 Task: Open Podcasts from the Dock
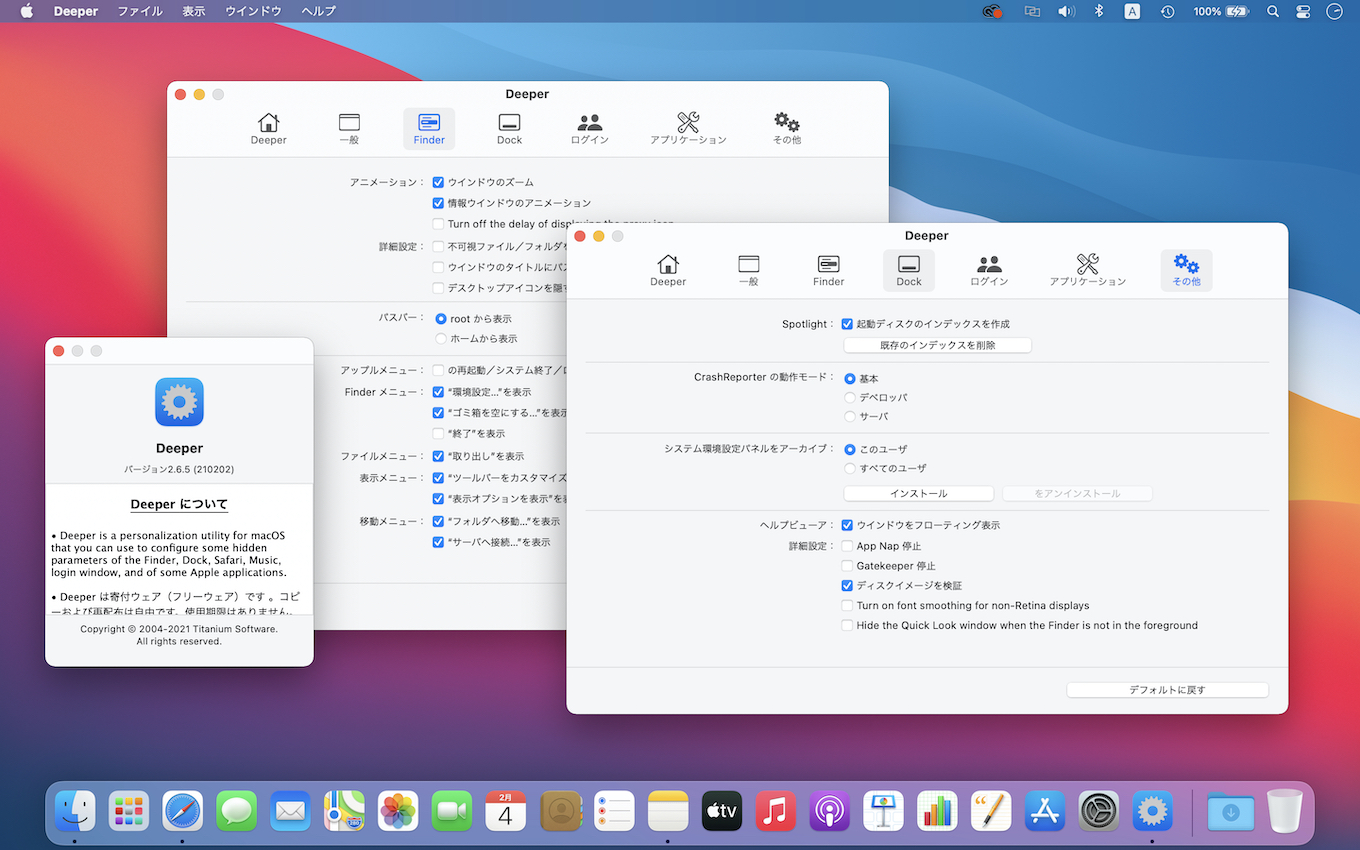point(830,811)
